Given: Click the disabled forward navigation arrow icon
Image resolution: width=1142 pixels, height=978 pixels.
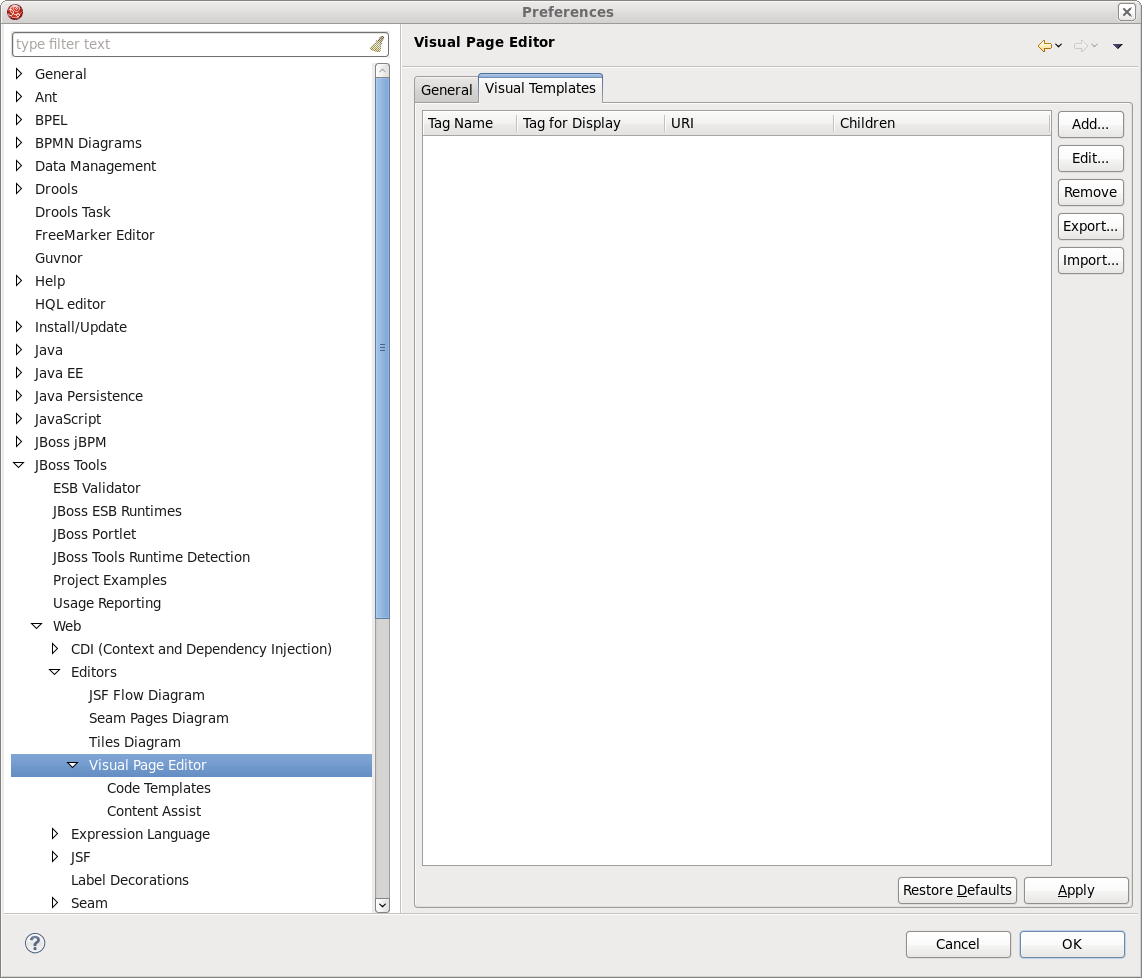Looking at the screenshot, I should (x=1080, y=45).
